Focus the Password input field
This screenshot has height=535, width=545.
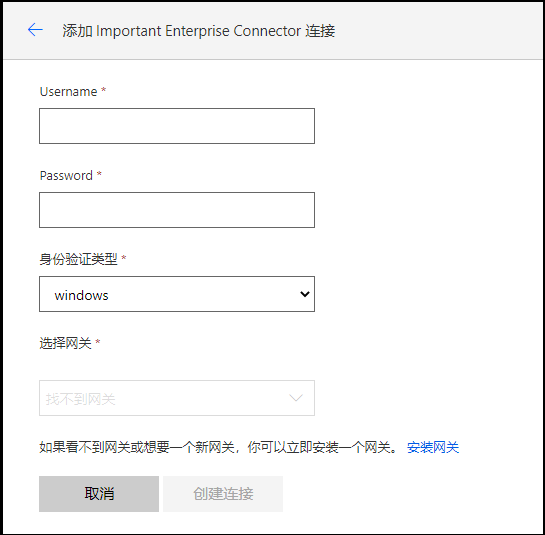(177, 210)
